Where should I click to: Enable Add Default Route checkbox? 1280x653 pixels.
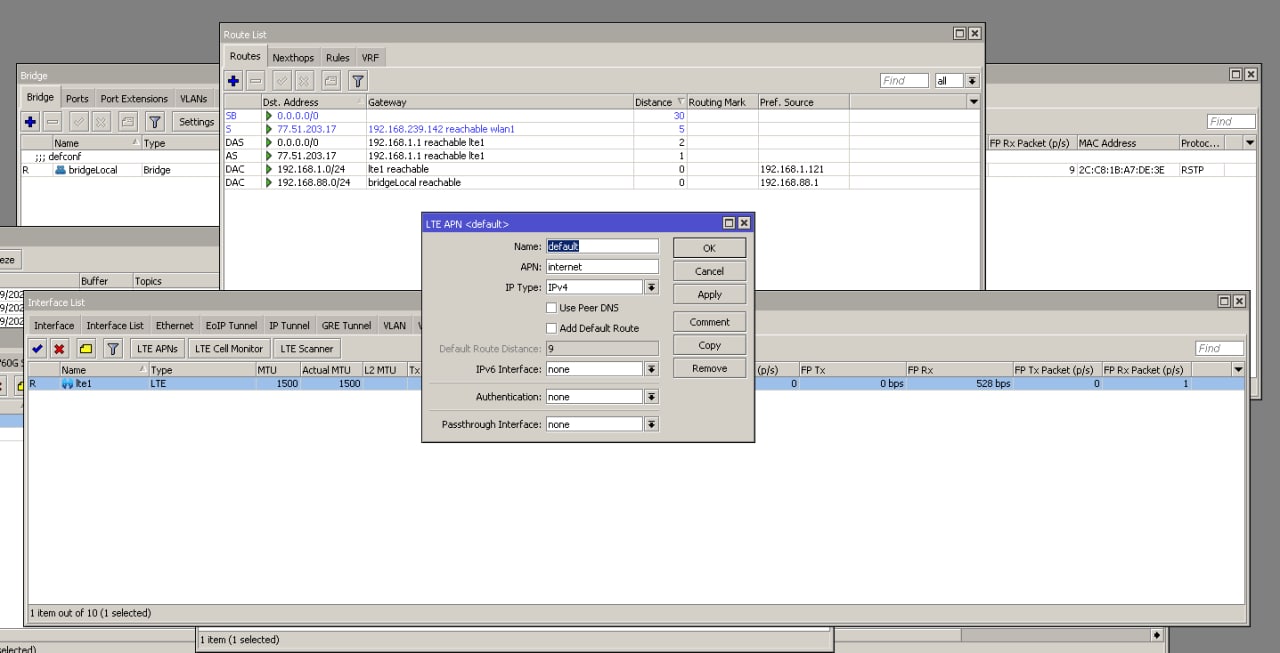click(551, 328)
